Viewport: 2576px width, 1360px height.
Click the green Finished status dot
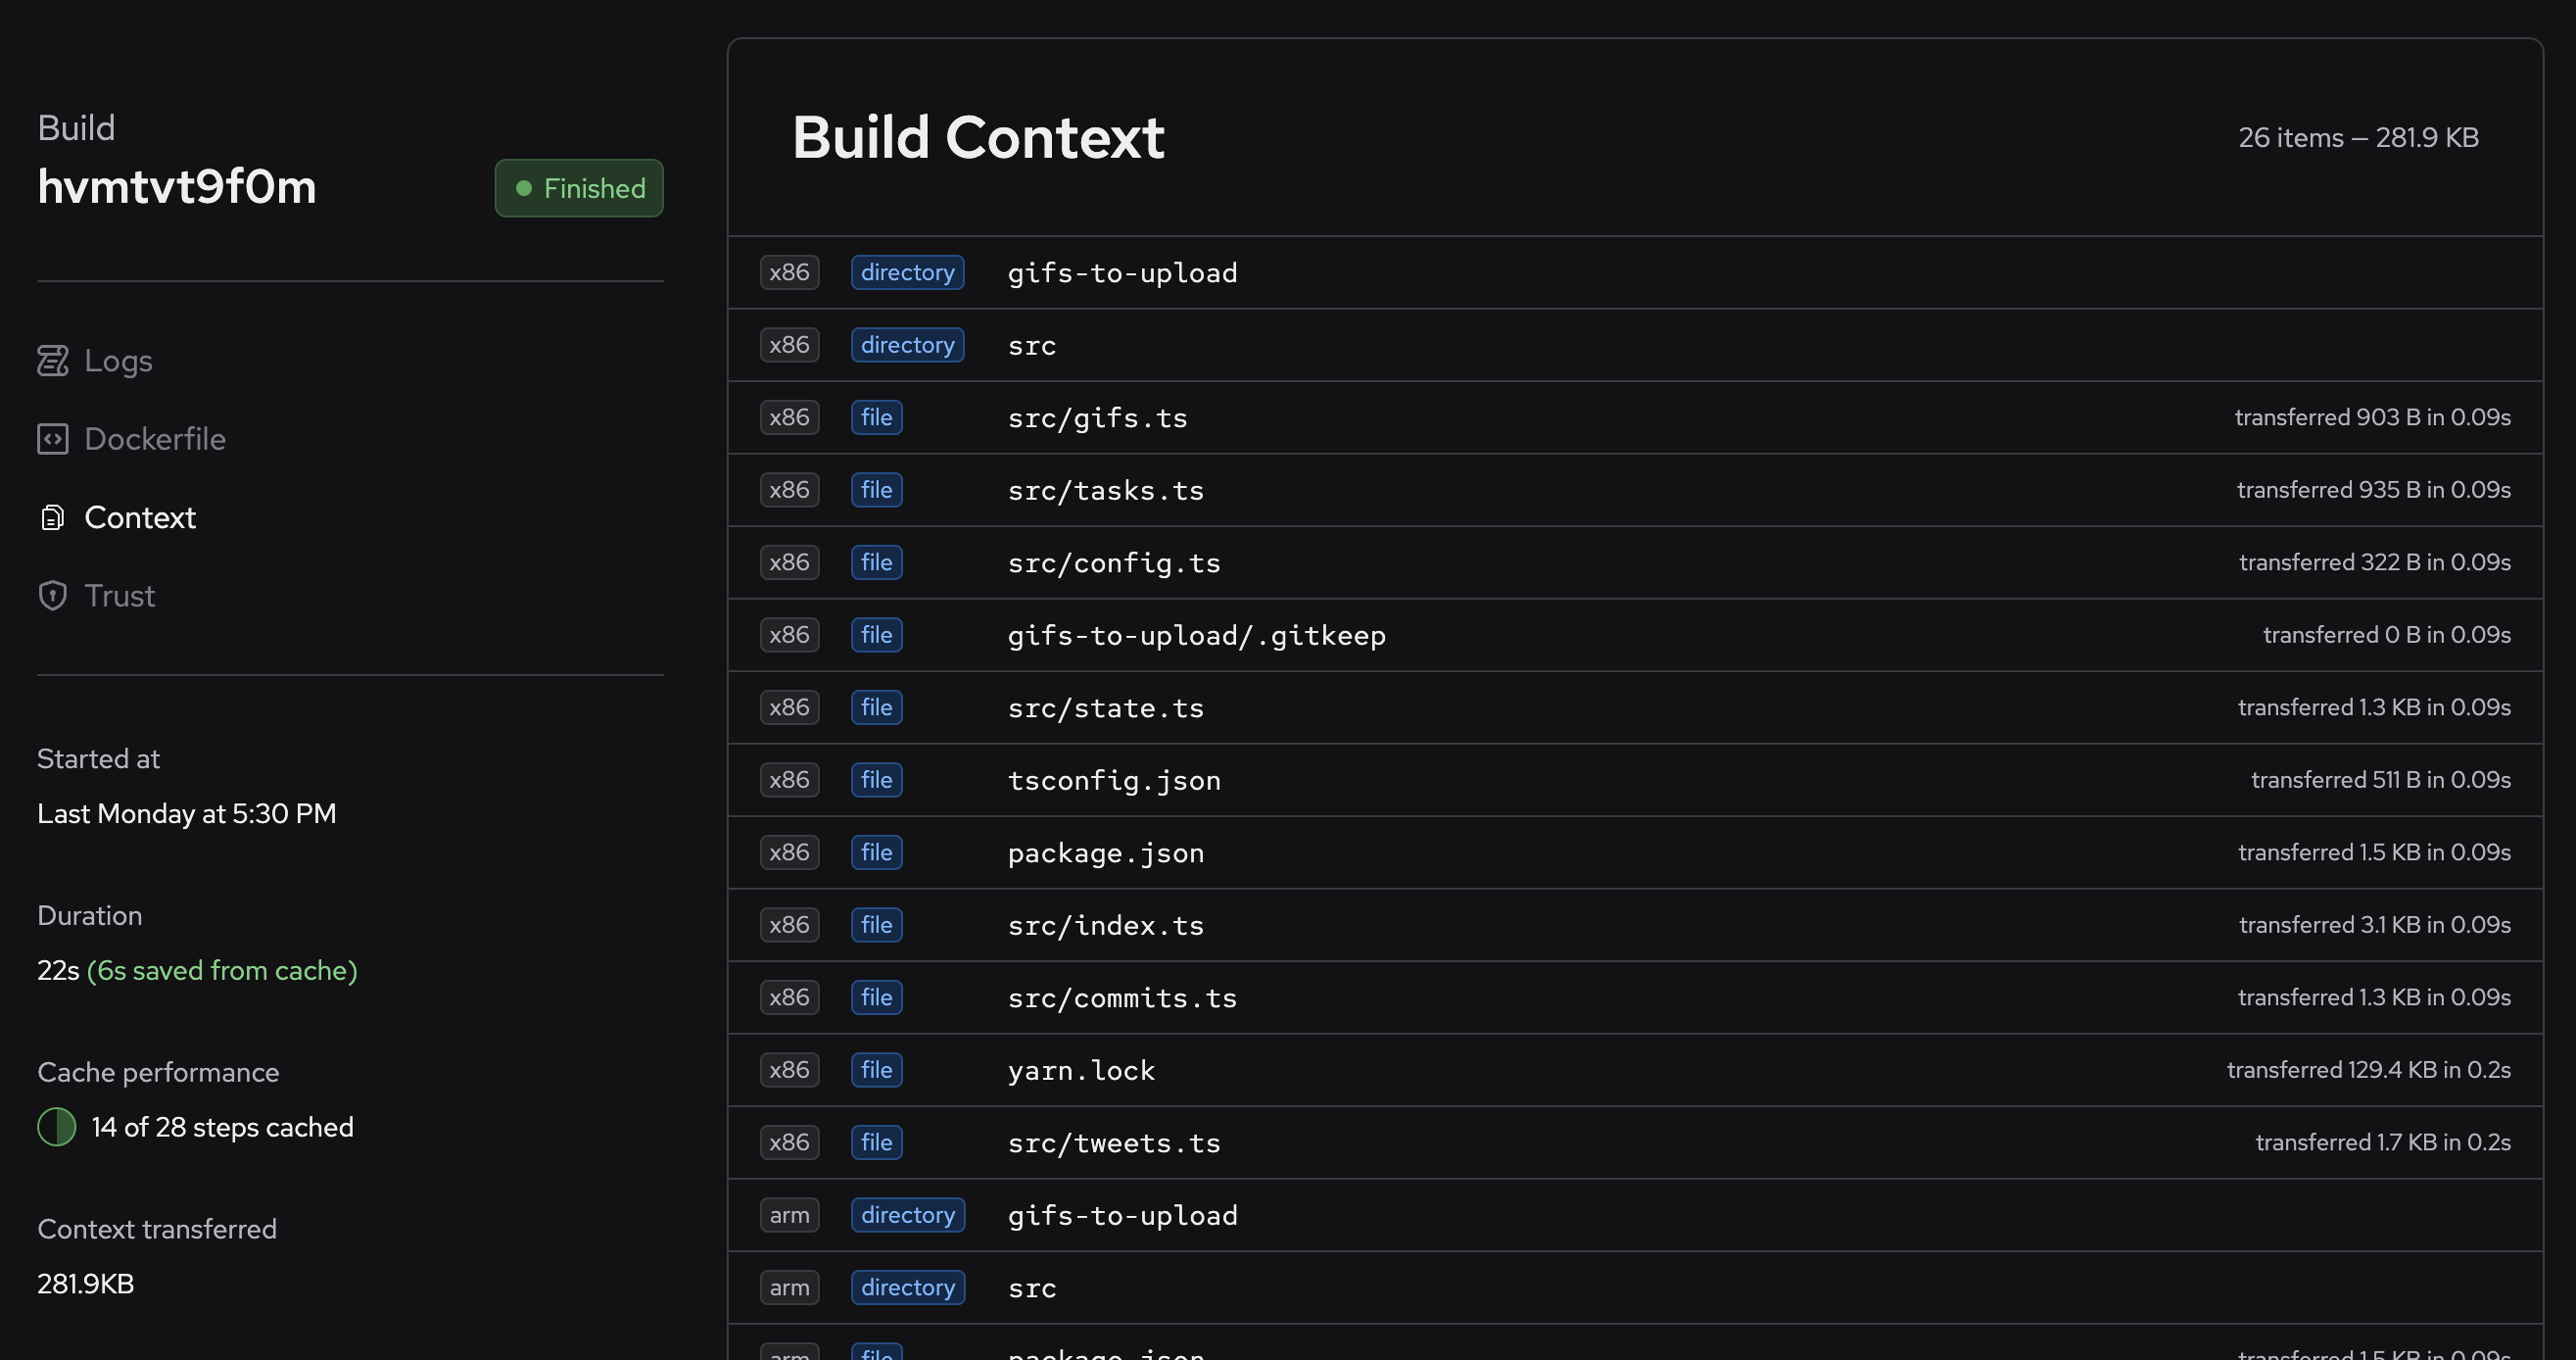point(523,188)
